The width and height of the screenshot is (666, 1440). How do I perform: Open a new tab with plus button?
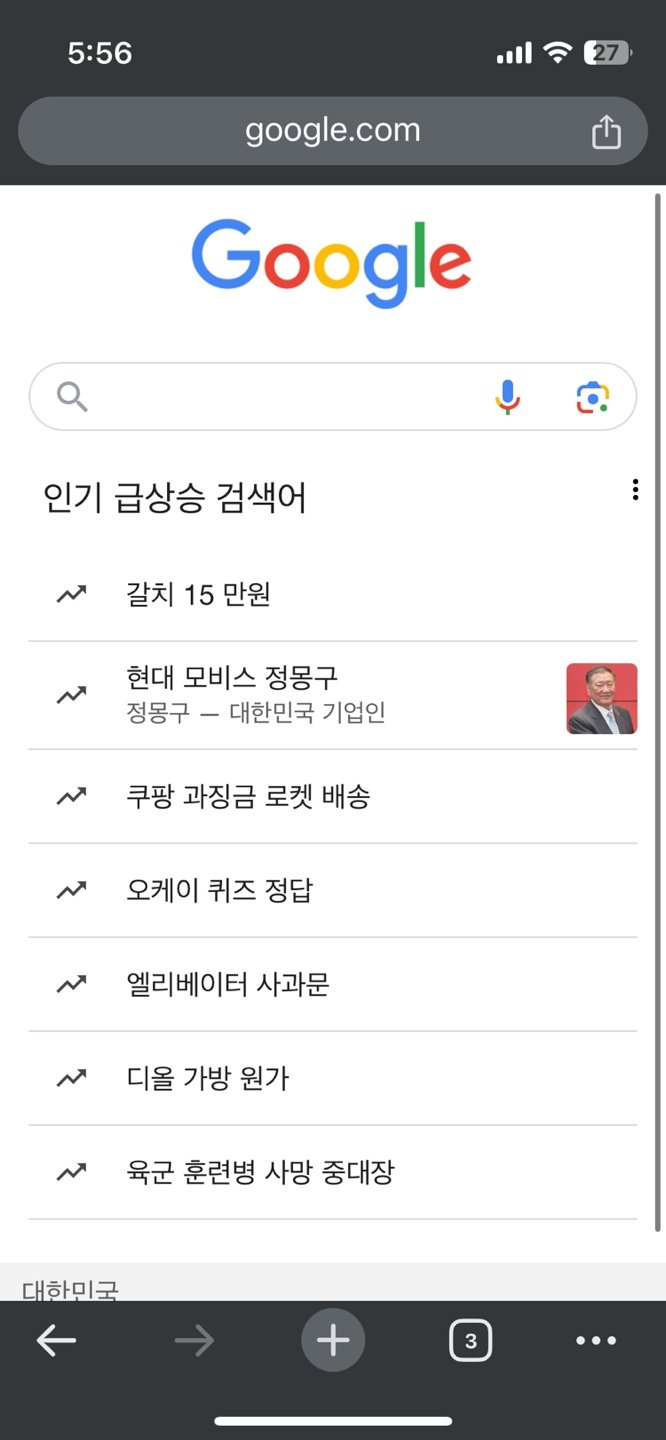[333, 1341]
